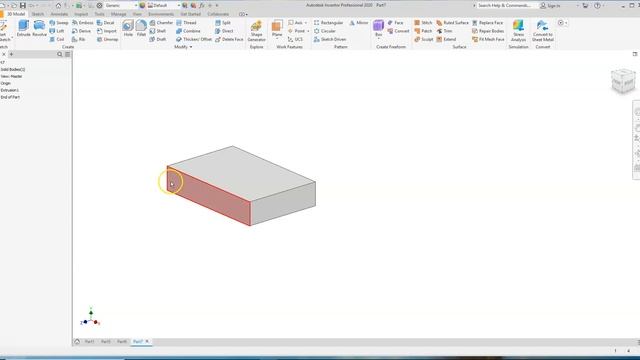Create a freeform Box

(378, 28)
